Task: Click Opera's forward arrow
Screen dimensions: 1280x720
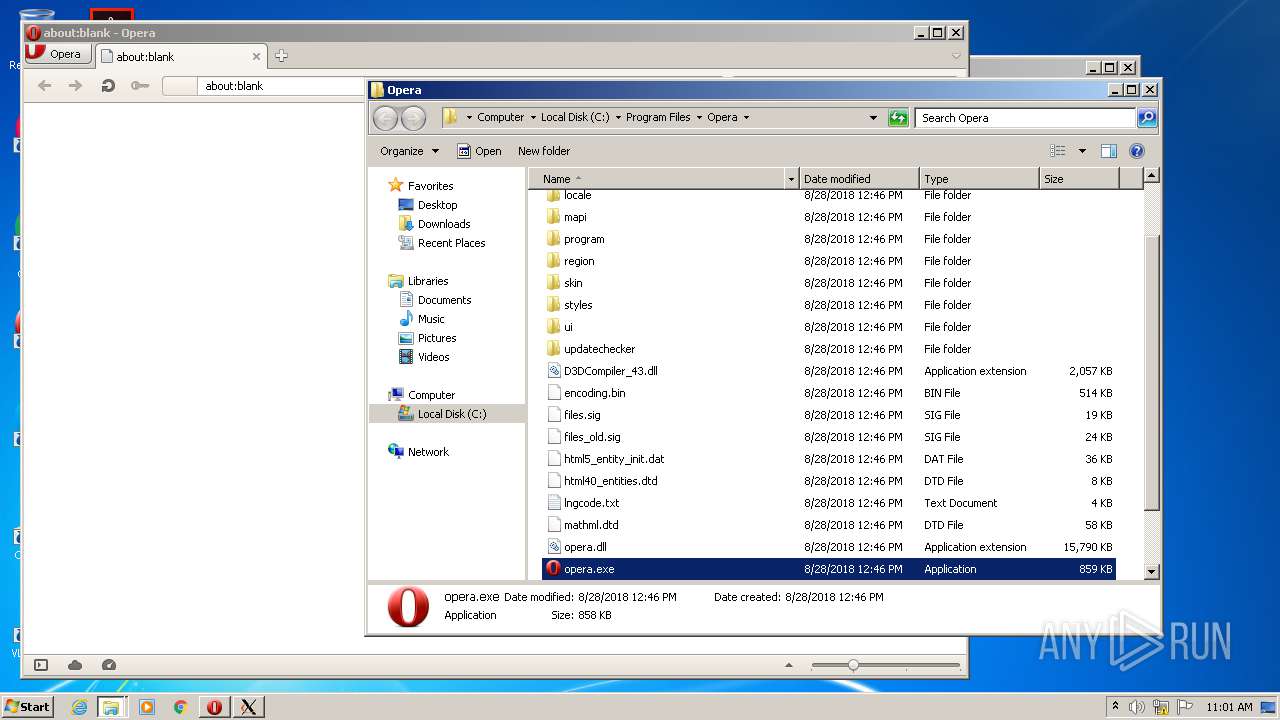Action: 75,86
